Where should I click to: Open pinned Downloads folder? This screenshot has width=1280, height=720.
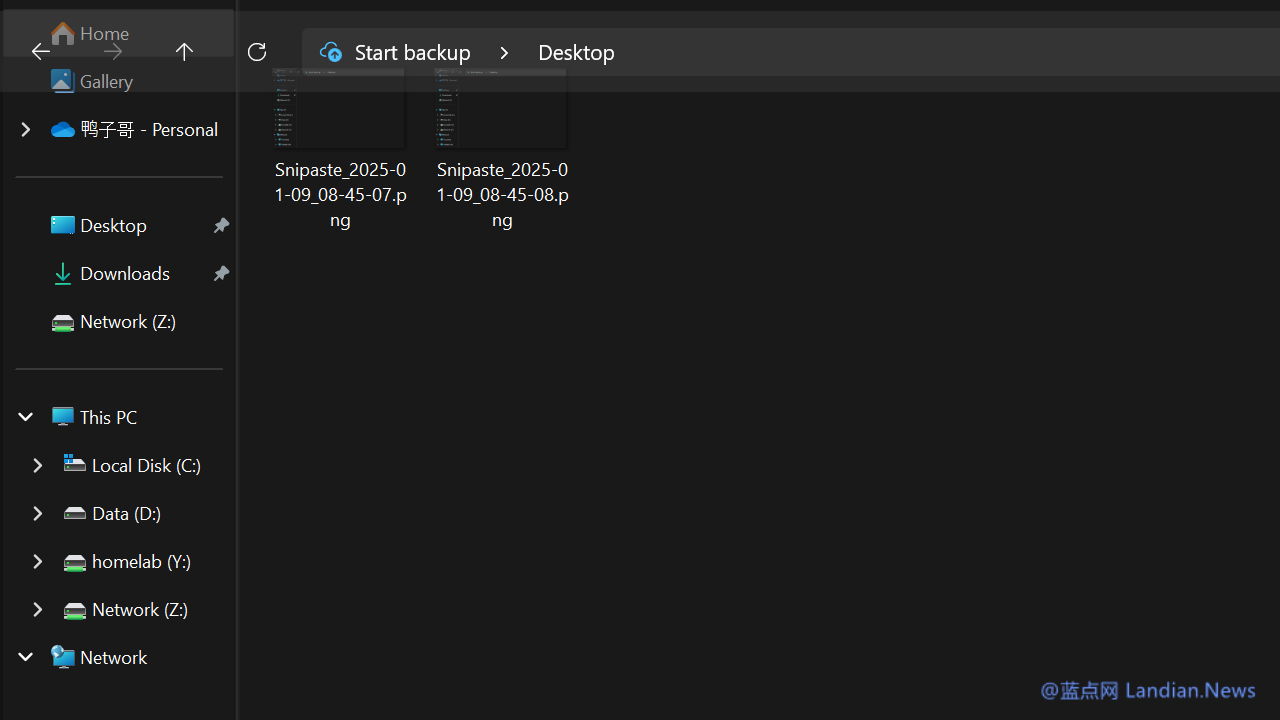[x=125, y=273]
